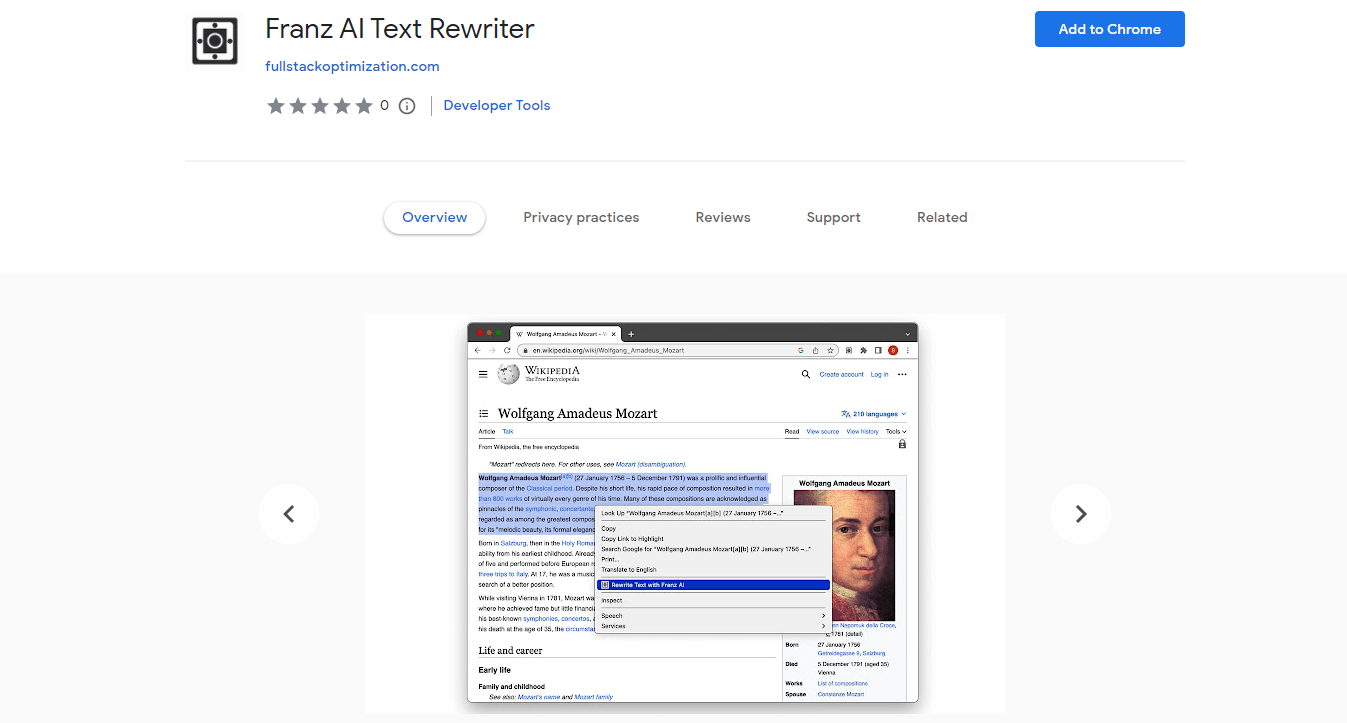Show the previous screenshot with left arrow

pyautogui.click(x=289, y=514)
